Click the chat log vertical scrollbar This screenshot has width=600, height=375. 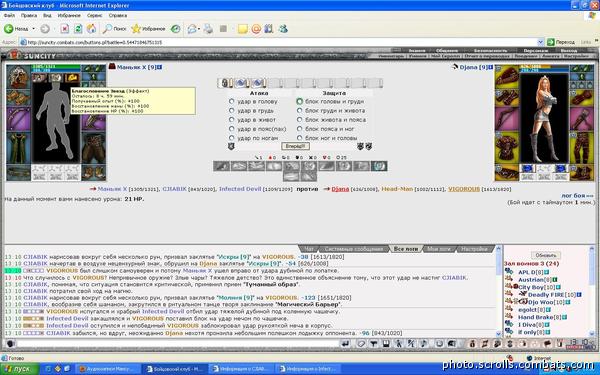[x=498, y=291]
